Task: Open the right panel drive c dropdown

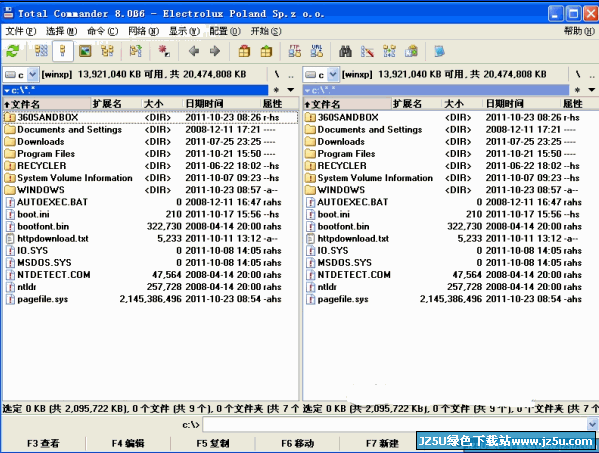Action: pos(333,74)
